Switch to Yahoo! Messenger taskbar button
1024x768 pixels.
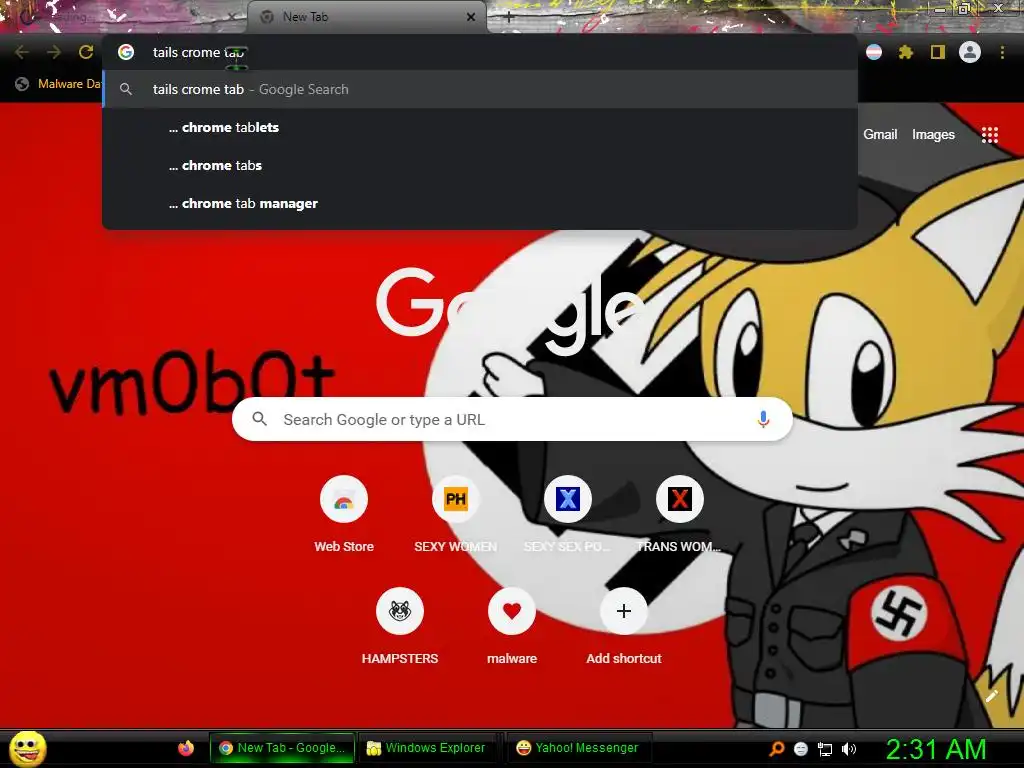pyautogui.click(x=577, y=748)
